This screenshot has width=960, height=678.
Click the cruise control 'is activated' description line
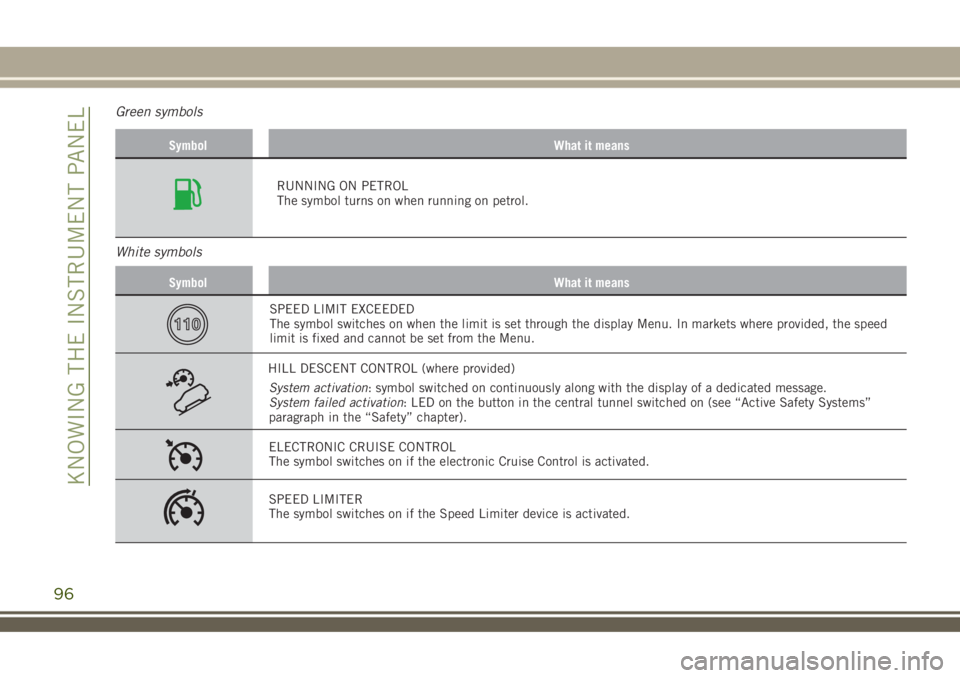459,462
